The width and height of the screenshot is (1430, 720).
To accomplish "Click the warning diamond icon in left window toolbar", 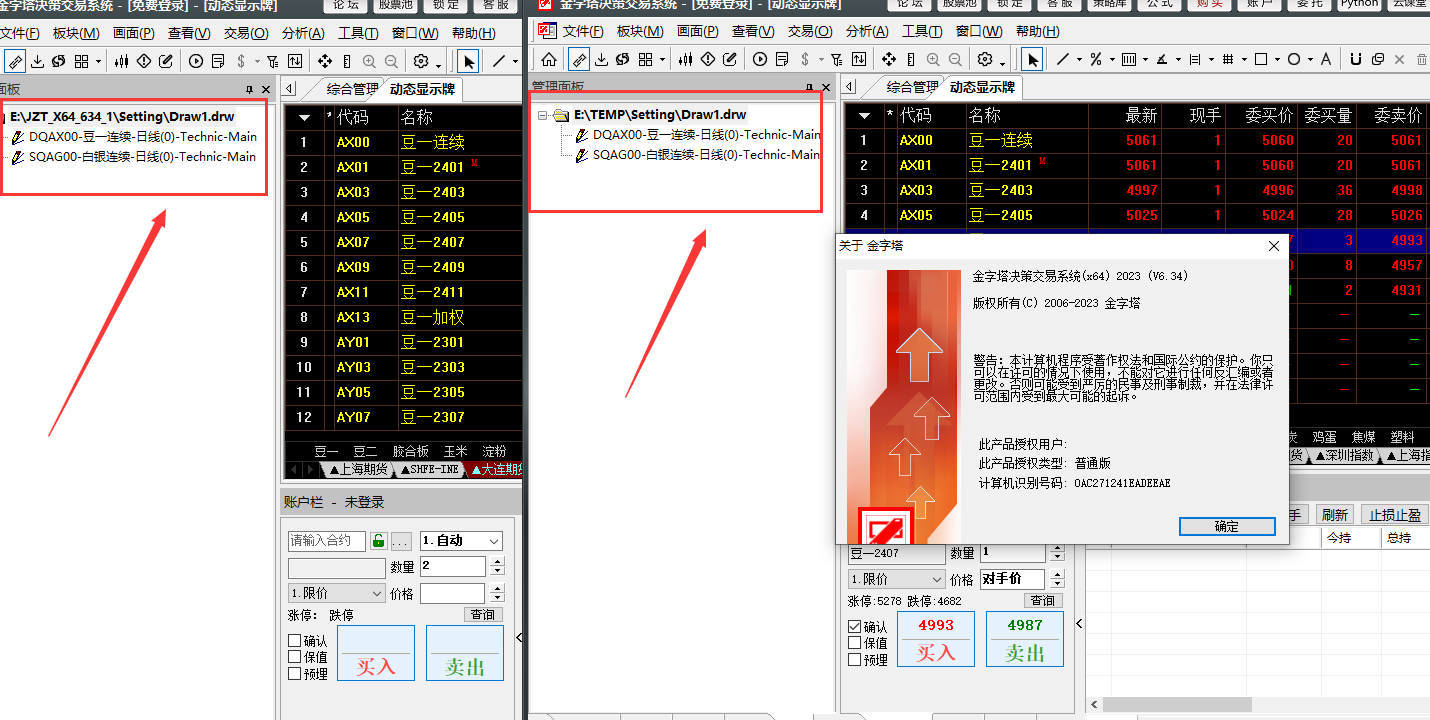I will 144,61.
